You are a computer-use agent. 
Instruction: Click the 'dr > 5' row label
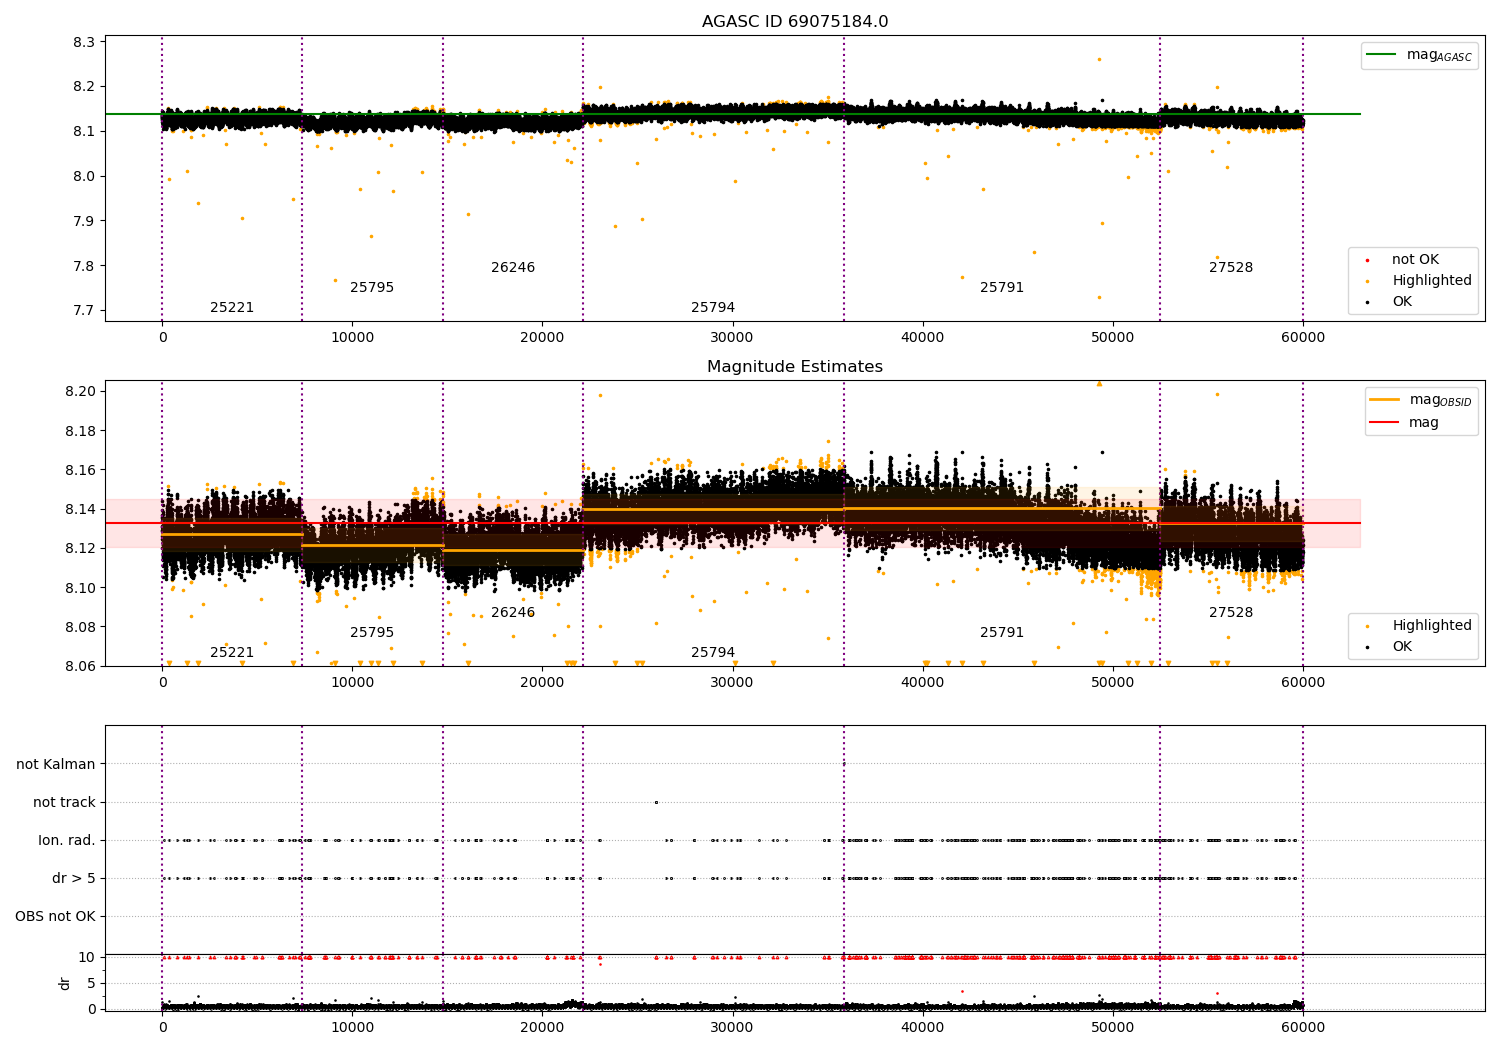coord(74,878)
